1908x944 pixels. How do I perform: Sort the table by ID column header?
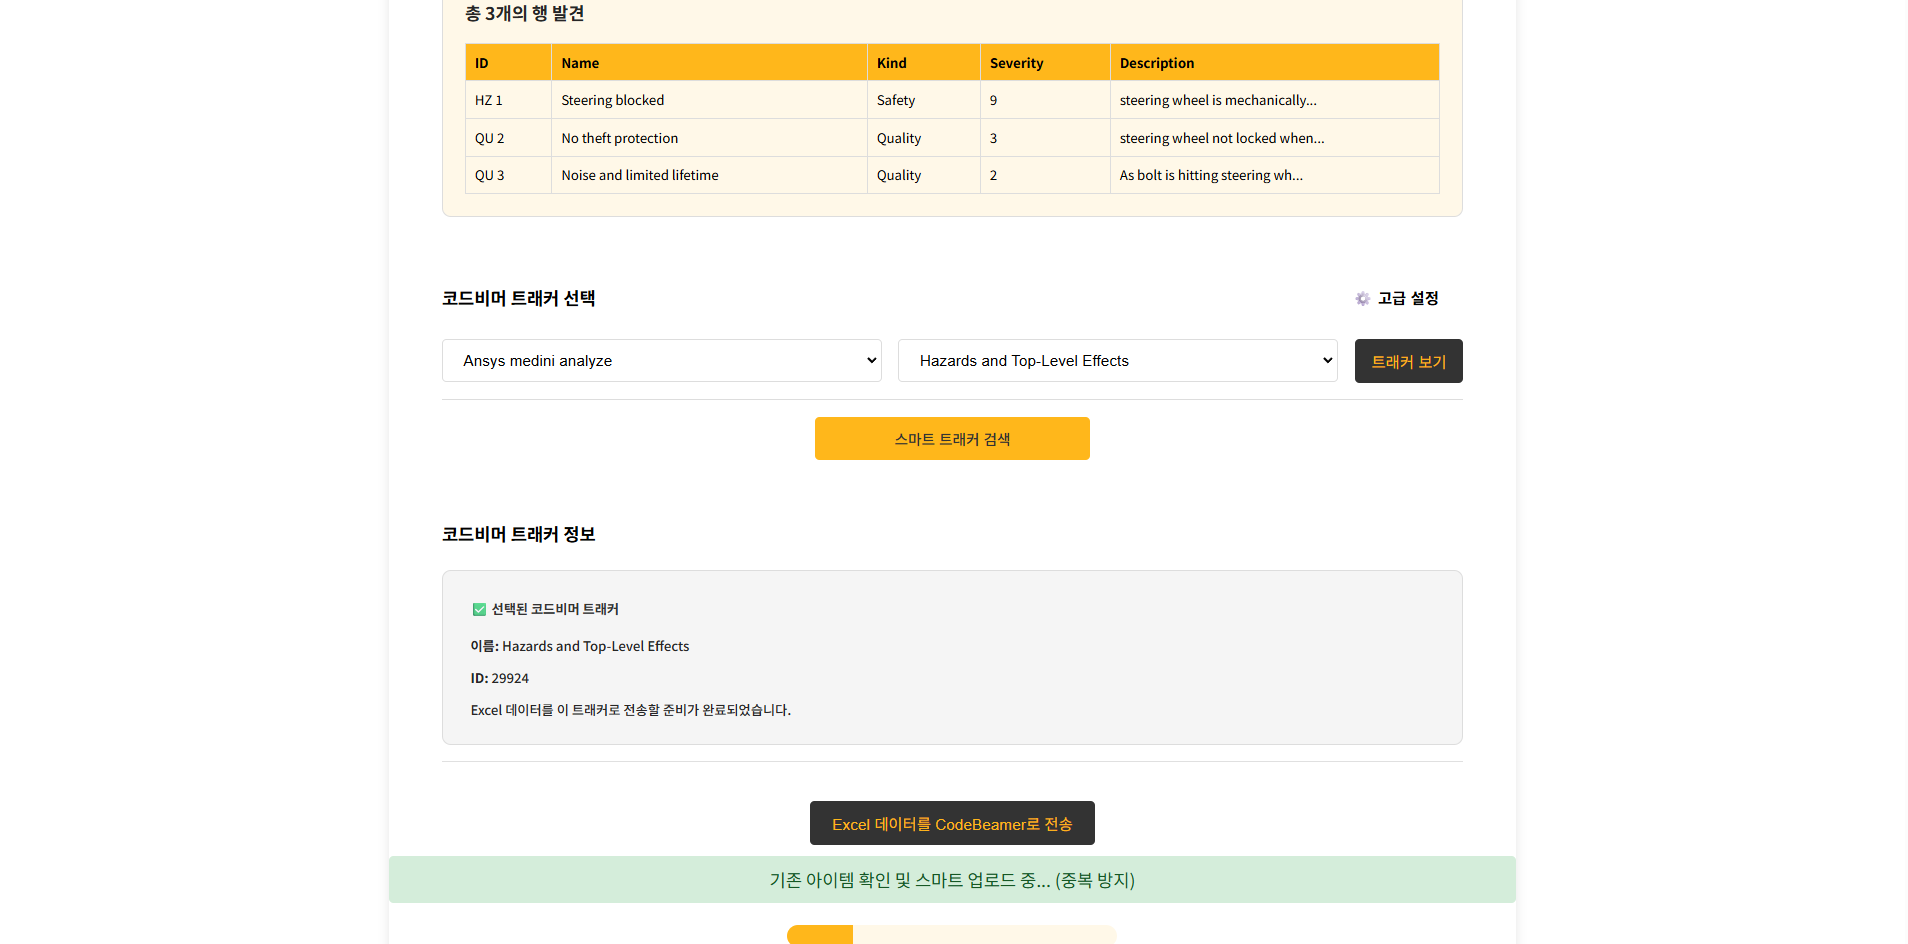481,62
